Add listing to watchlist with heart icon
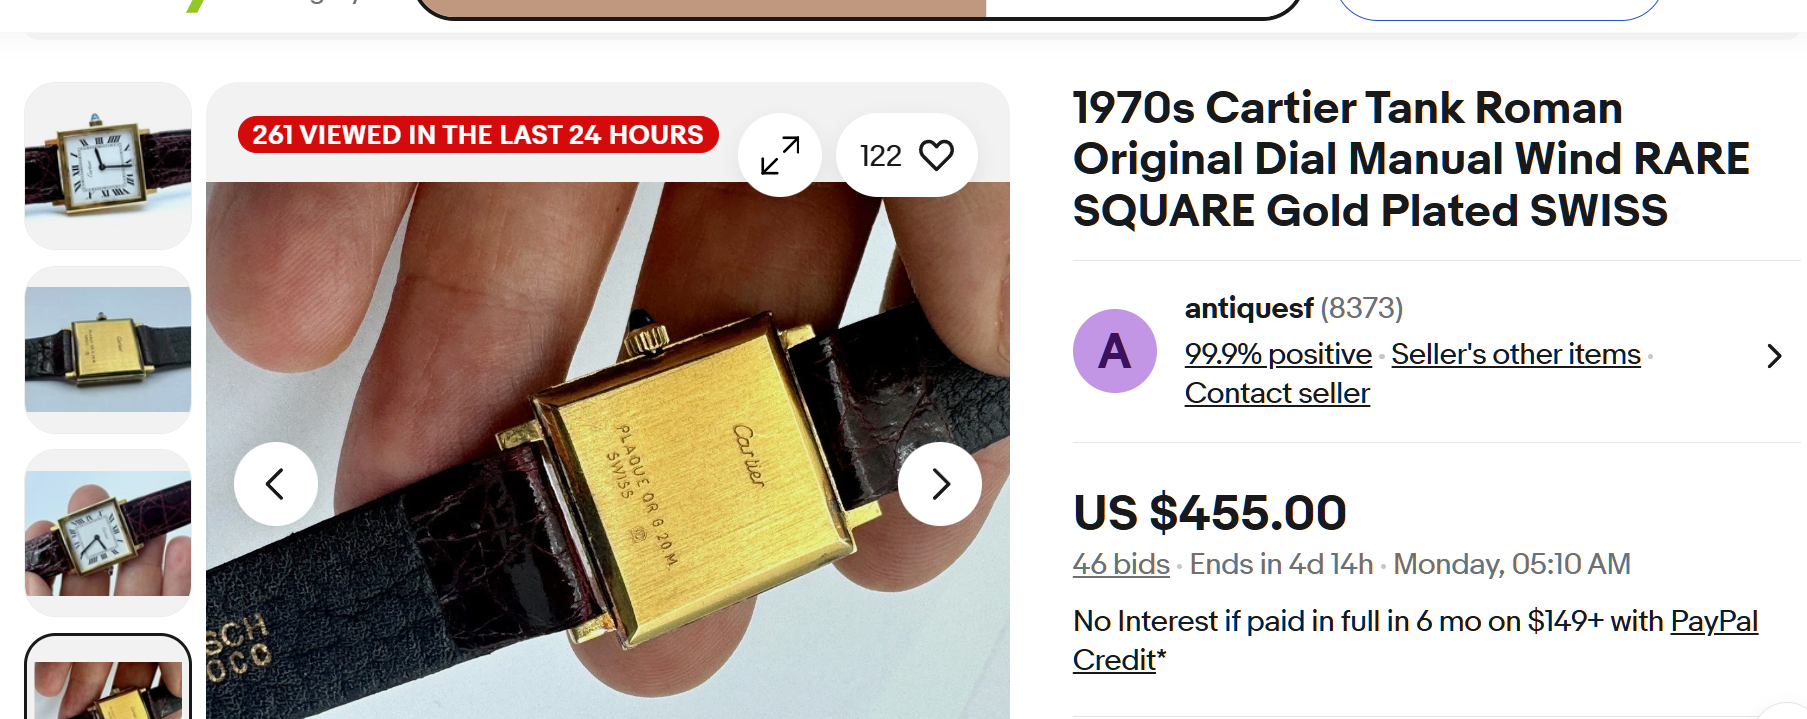 point(906,155)
